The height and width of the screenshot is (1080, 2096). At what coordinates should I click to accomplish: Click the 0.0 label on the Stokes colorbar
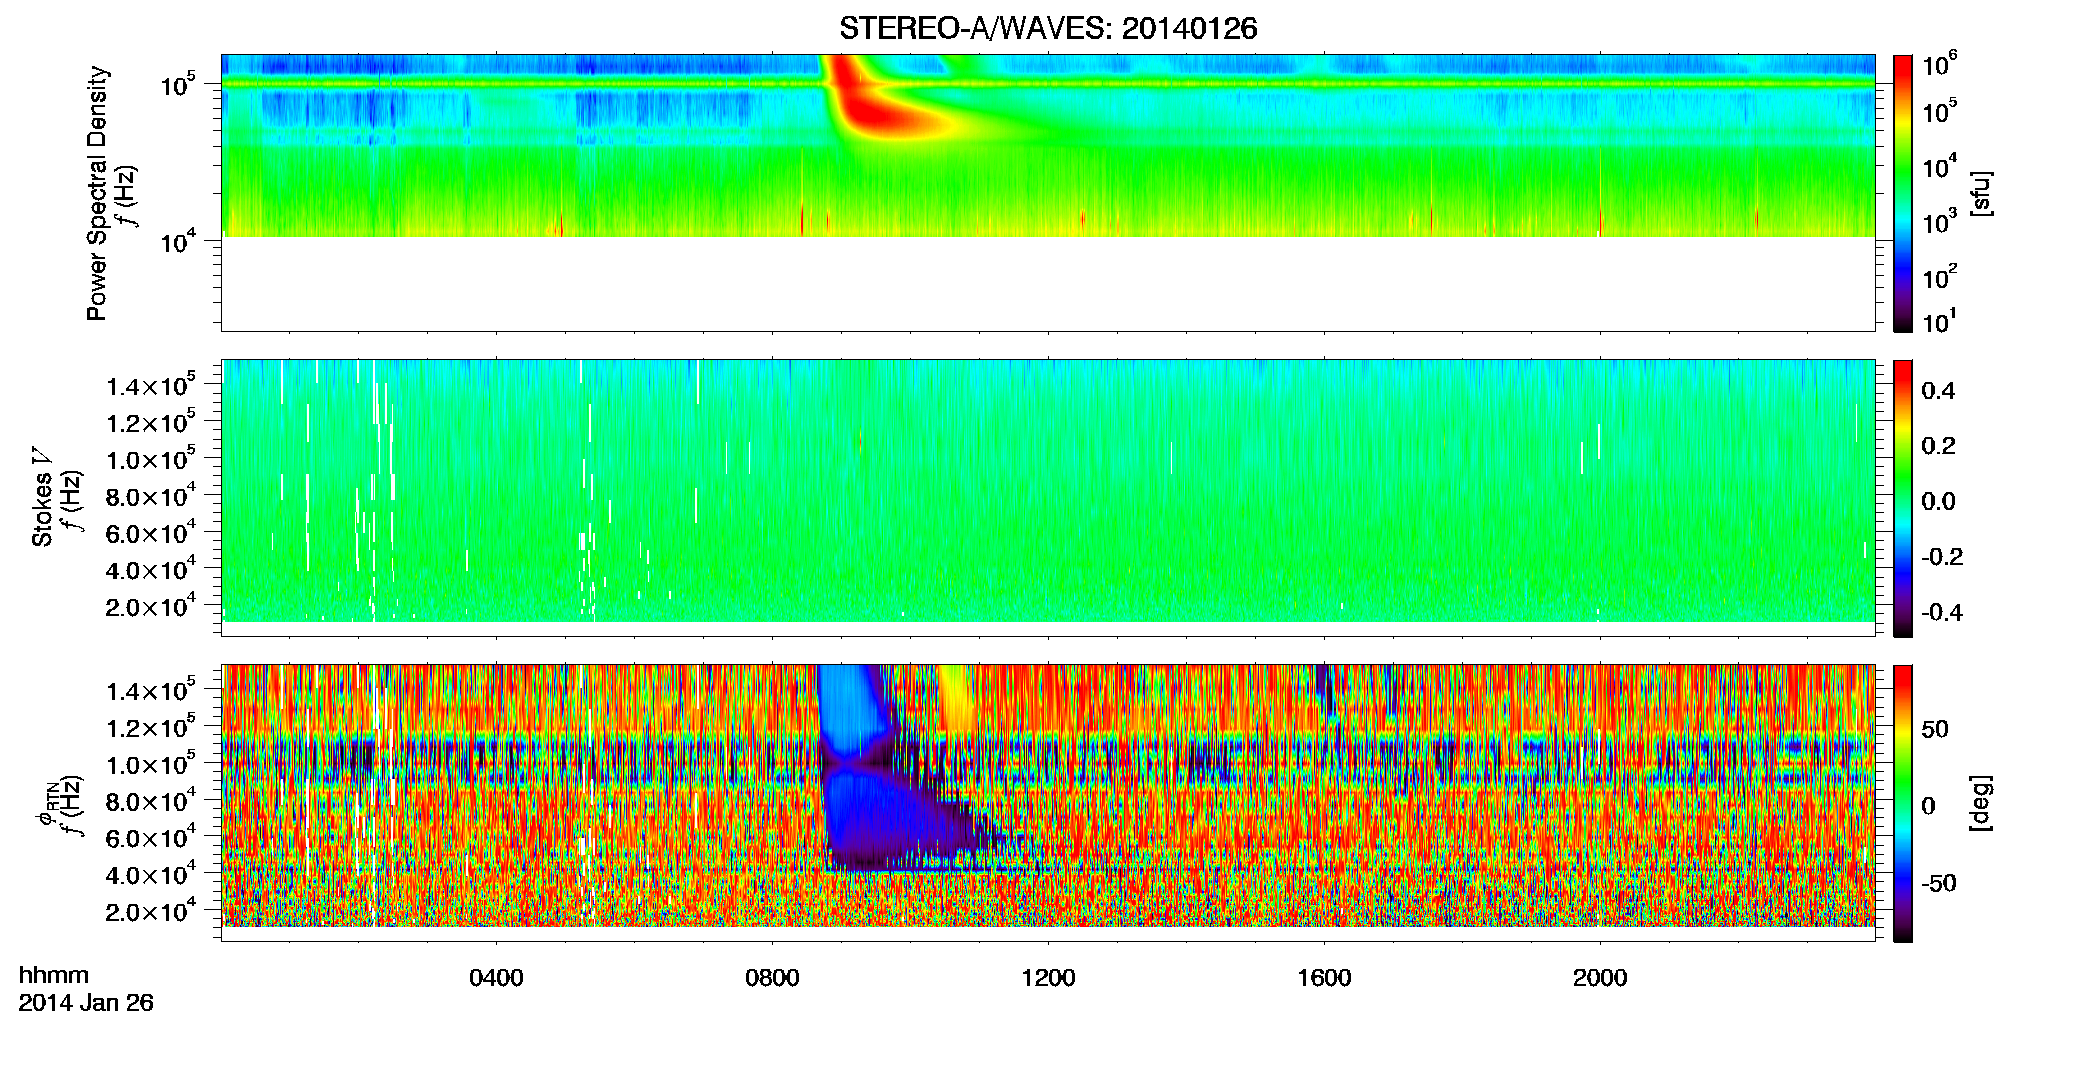1938,502
